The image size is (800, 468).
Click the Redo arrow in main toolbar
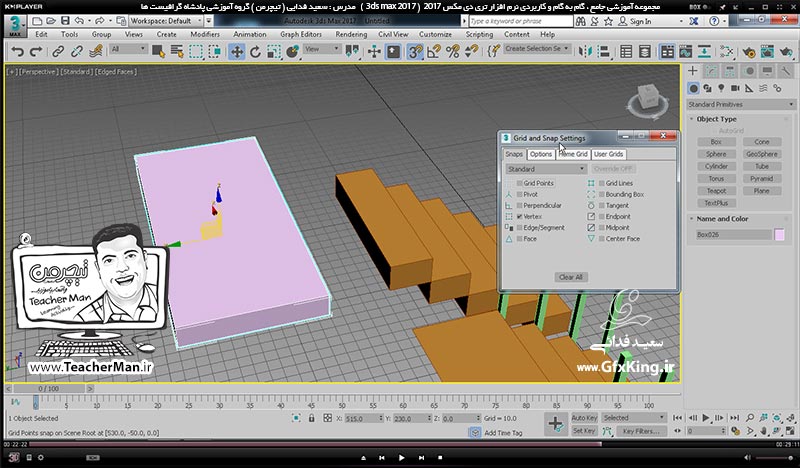click(36, 52)
